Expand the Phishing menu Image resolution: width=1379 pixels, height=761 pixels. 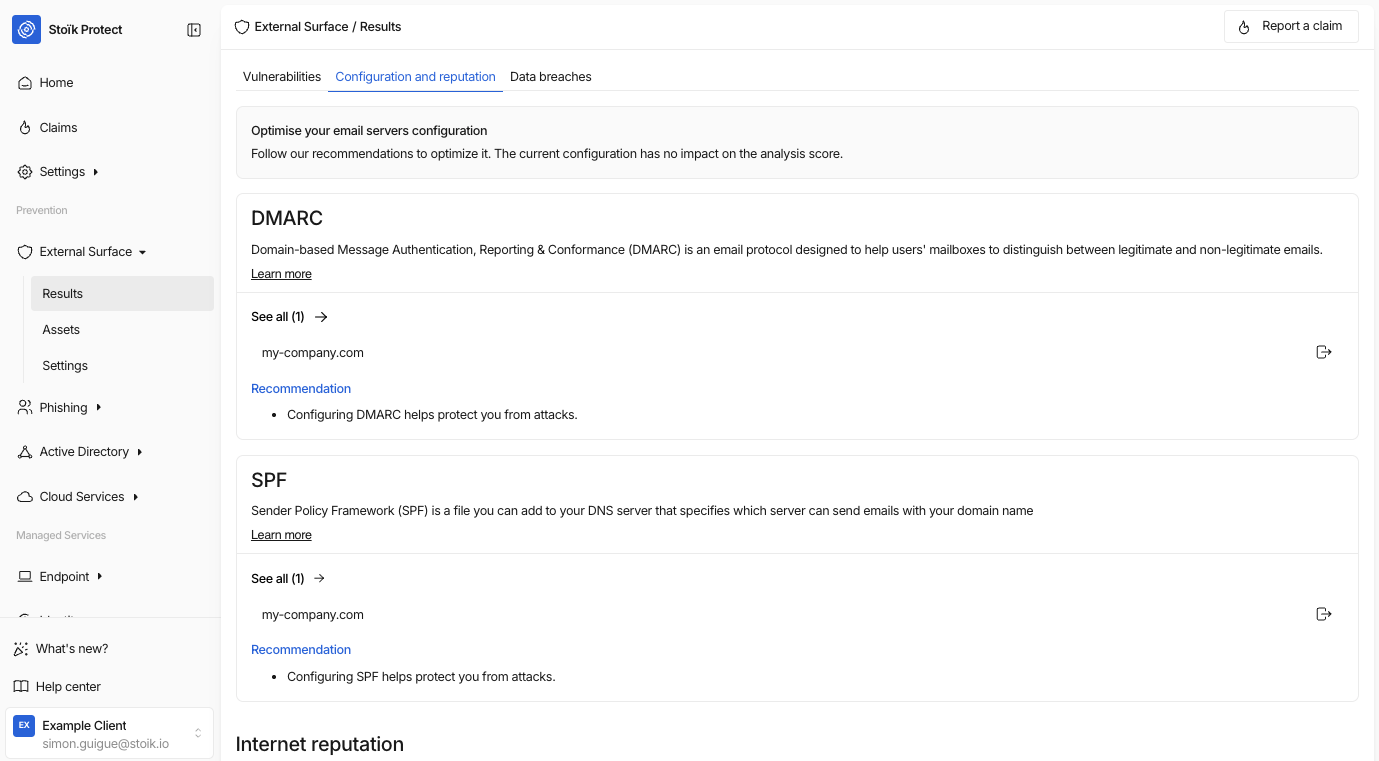[x=98, y=408]
